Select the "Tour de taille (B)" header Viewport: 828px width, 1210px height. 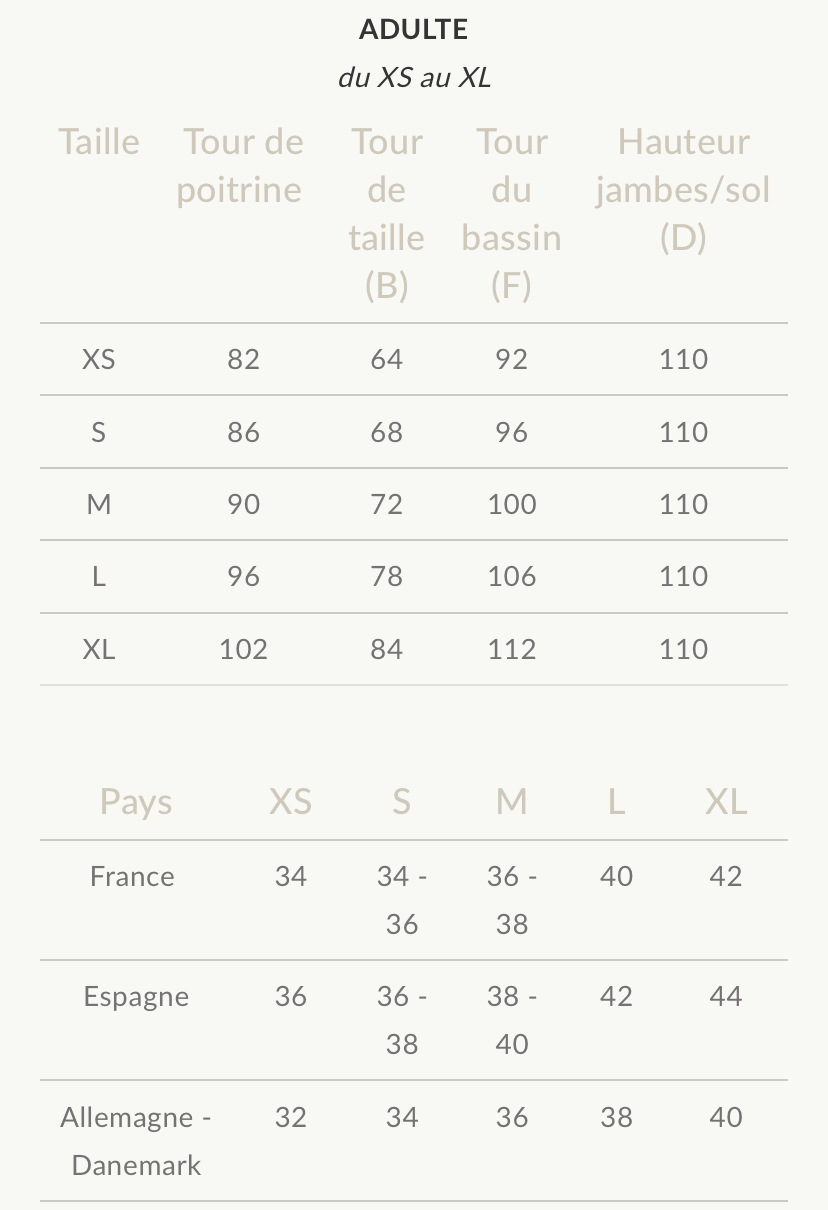(x=387, y=214)
